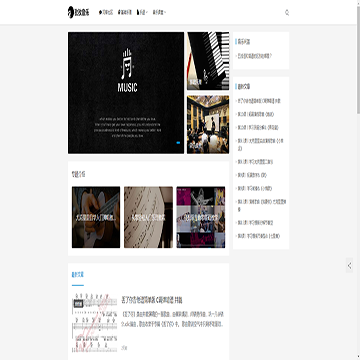Select the blue slide indicator on the banner
This screenshot has height=360, width=360.
coord(178,142)
